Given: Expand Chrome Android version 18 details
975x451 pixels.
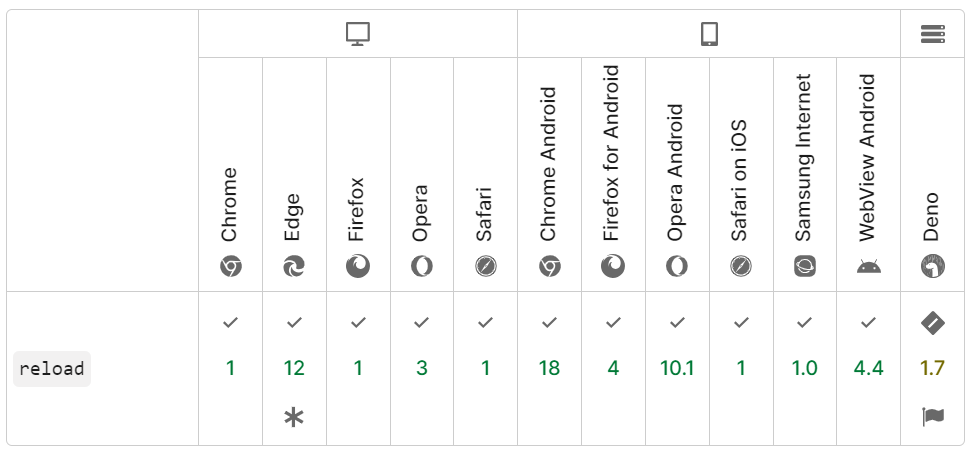Looking at the screenshot, I should (549, 368).
